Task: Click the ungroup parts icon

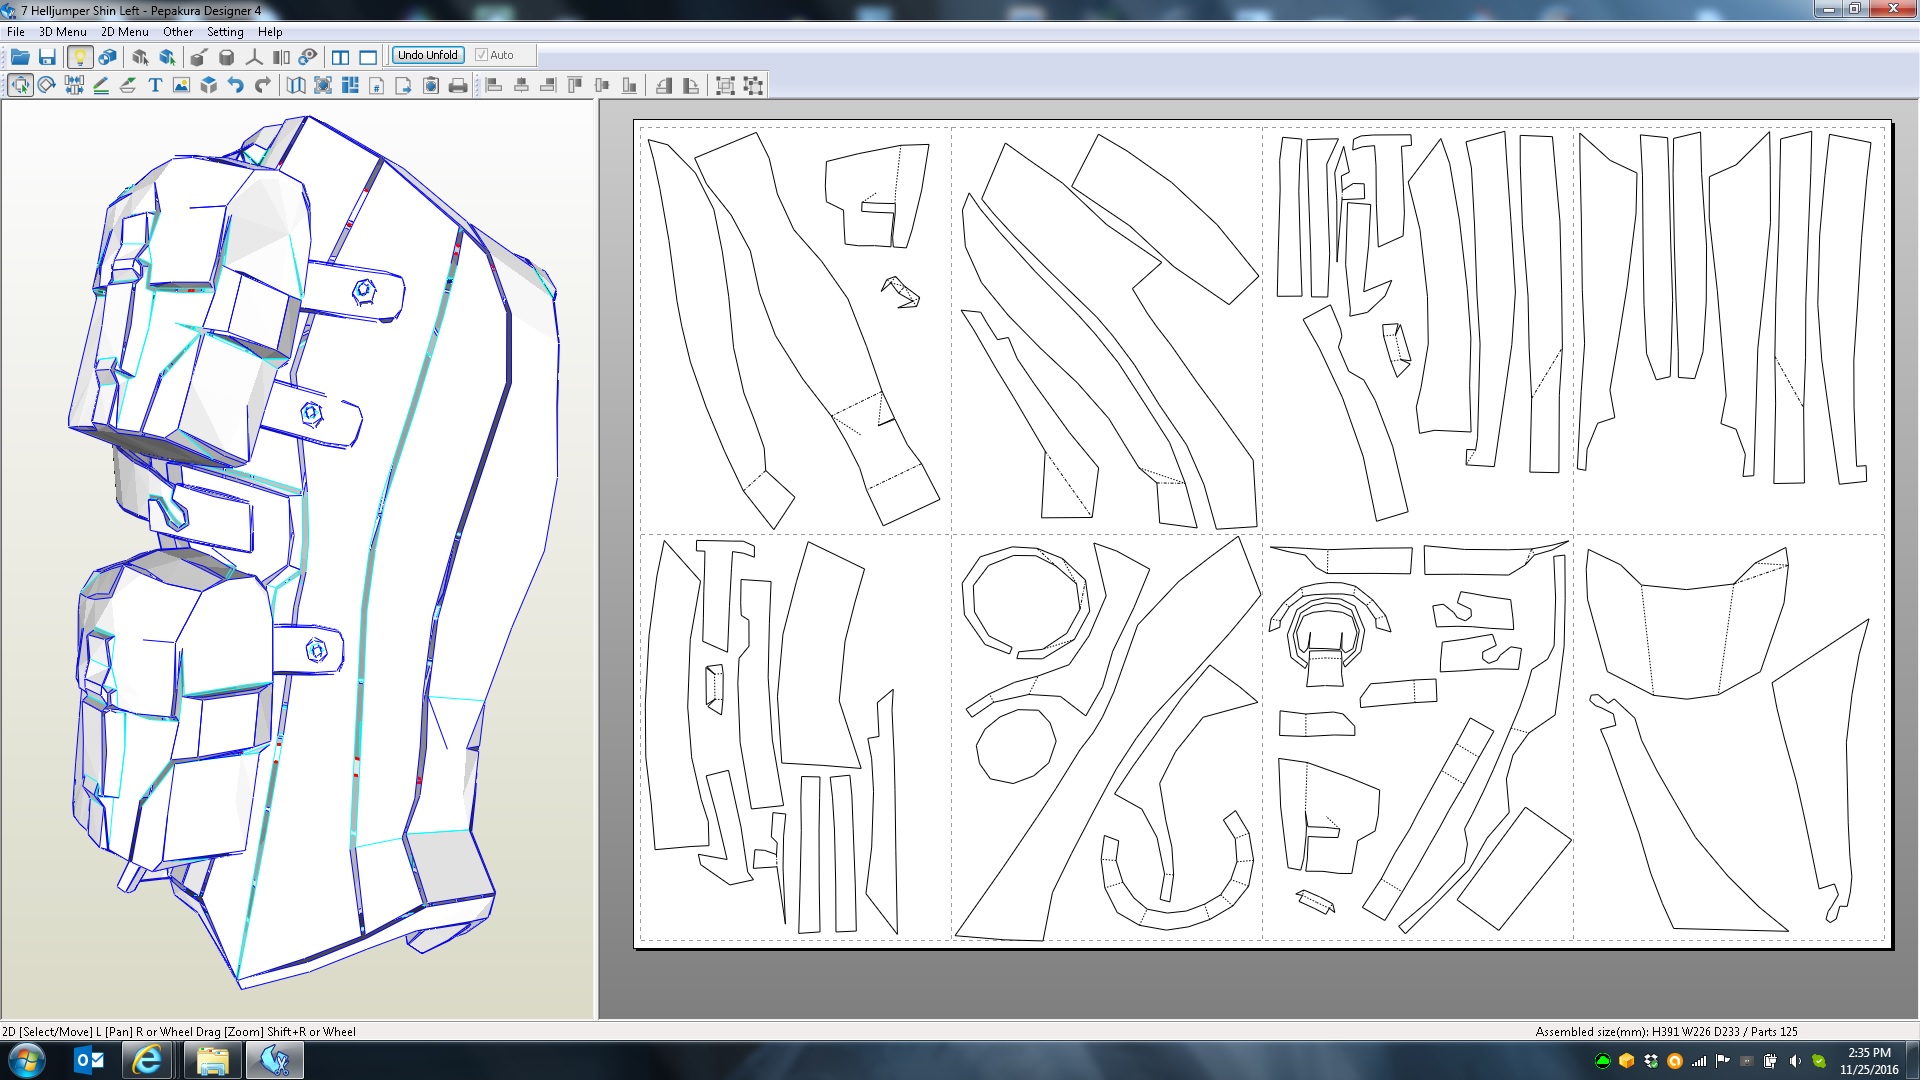Action: 753,86
